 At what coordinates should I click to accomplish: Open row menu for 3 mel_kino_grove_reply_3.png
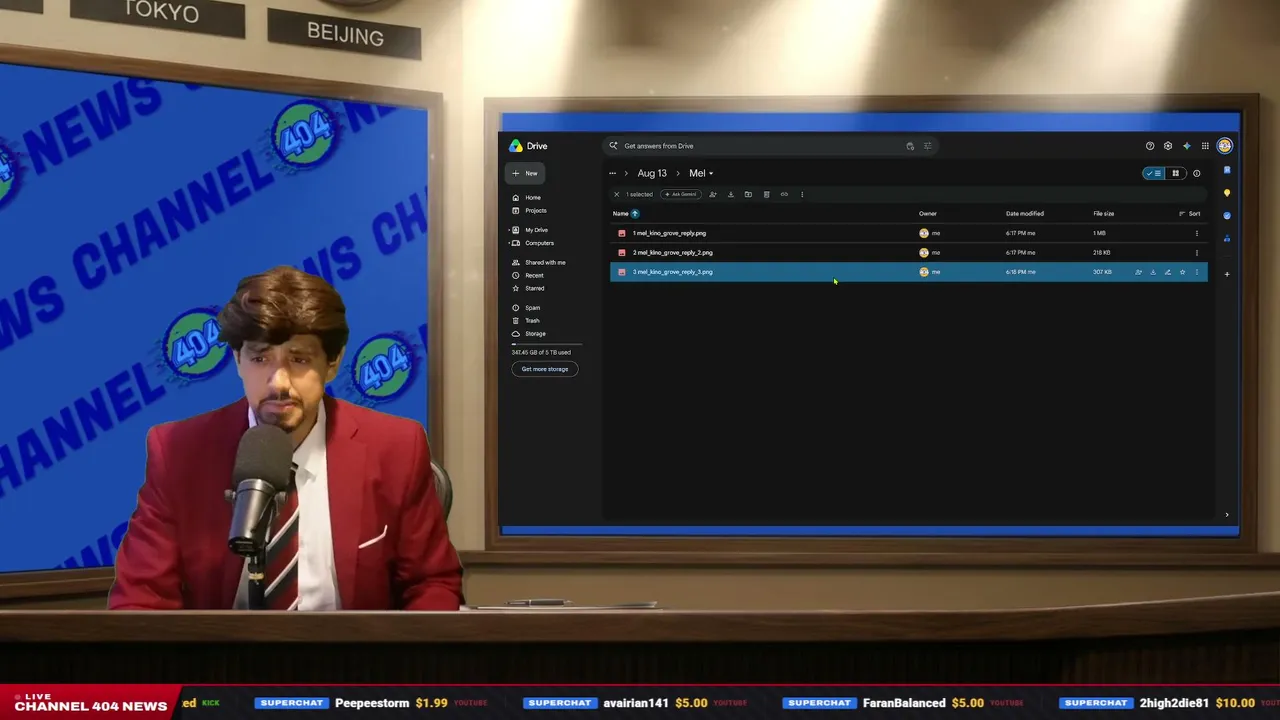tap(1196, 272)
